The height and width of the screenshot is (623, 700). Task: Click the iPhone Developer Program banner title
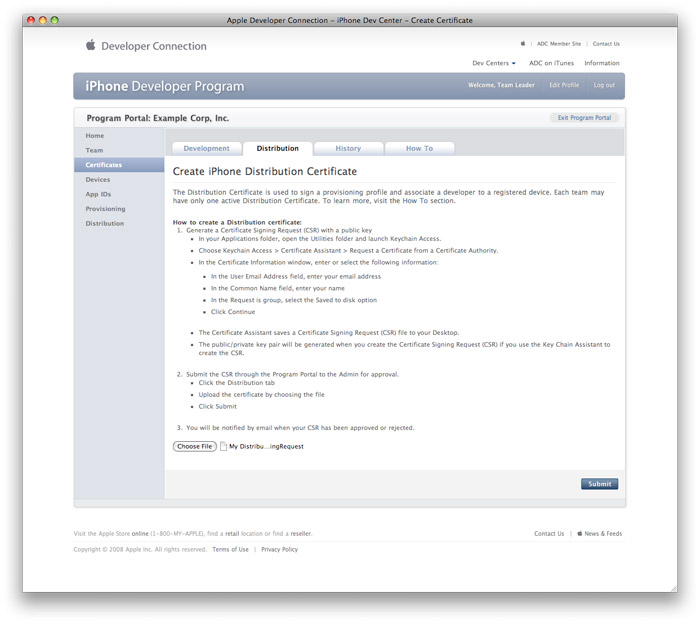[x=165, y=86]
